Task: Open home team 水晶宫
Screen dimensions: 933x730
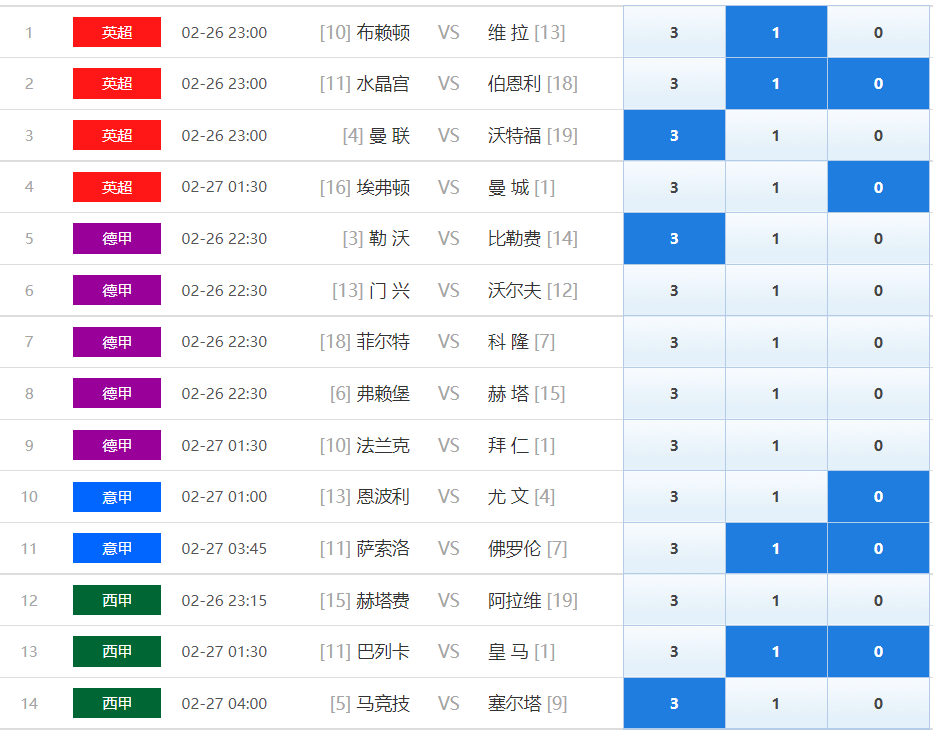Action: click(x=383, y=83)
